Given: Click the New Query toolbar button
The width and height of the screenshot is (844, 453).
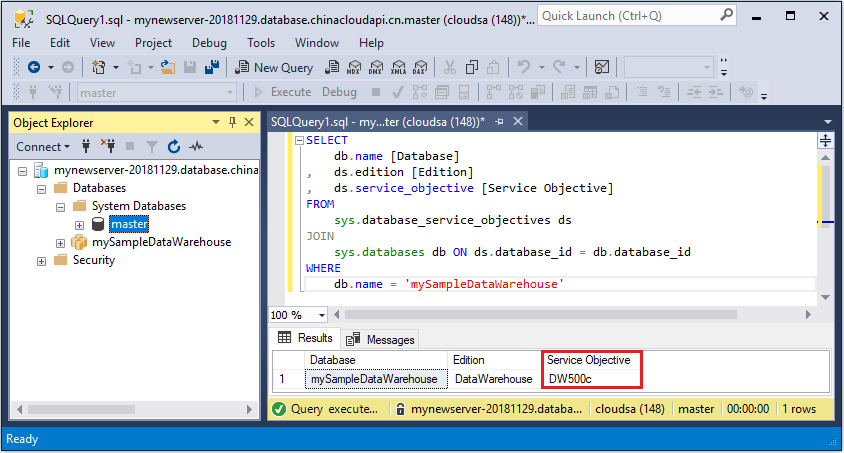Looking at the screenshot, I should click(274, 67).
